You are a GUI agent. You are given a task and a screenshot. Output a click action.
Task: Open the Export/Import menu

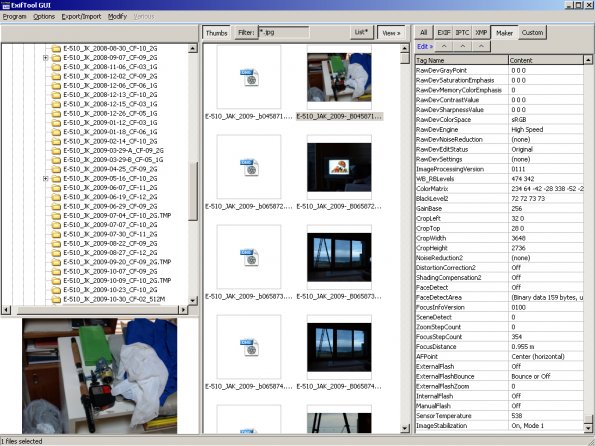[81, 17]
